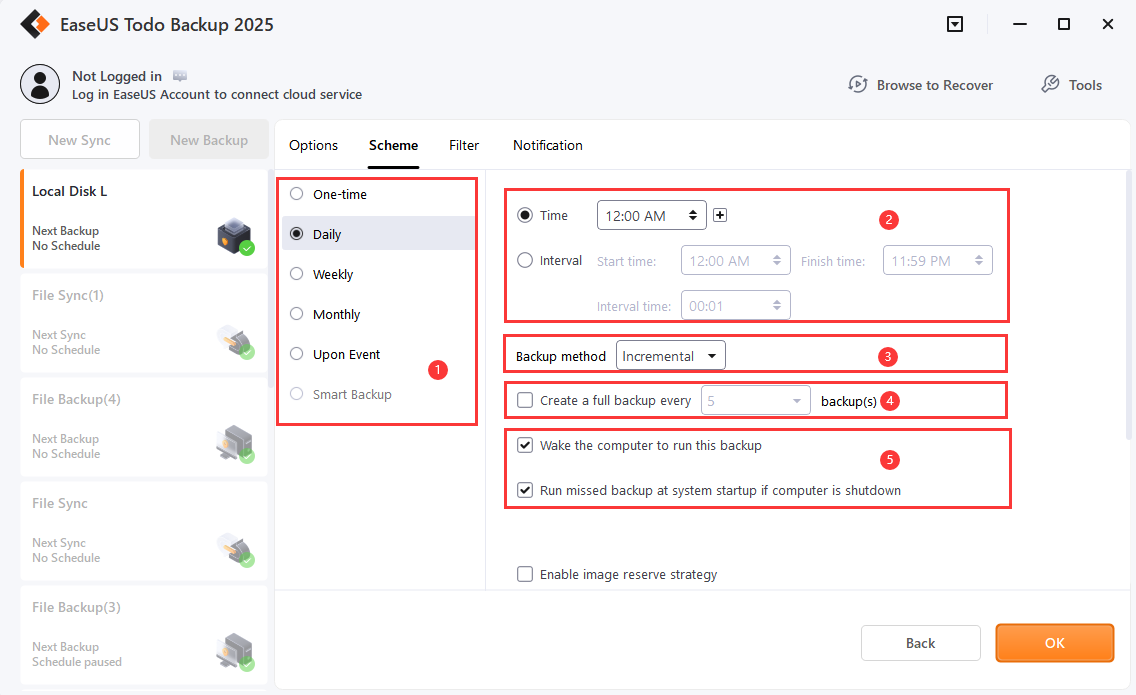This screenshot has height=695, width=1136.
Task: Switch to the Options tab
Action: [x=313, y=145]
